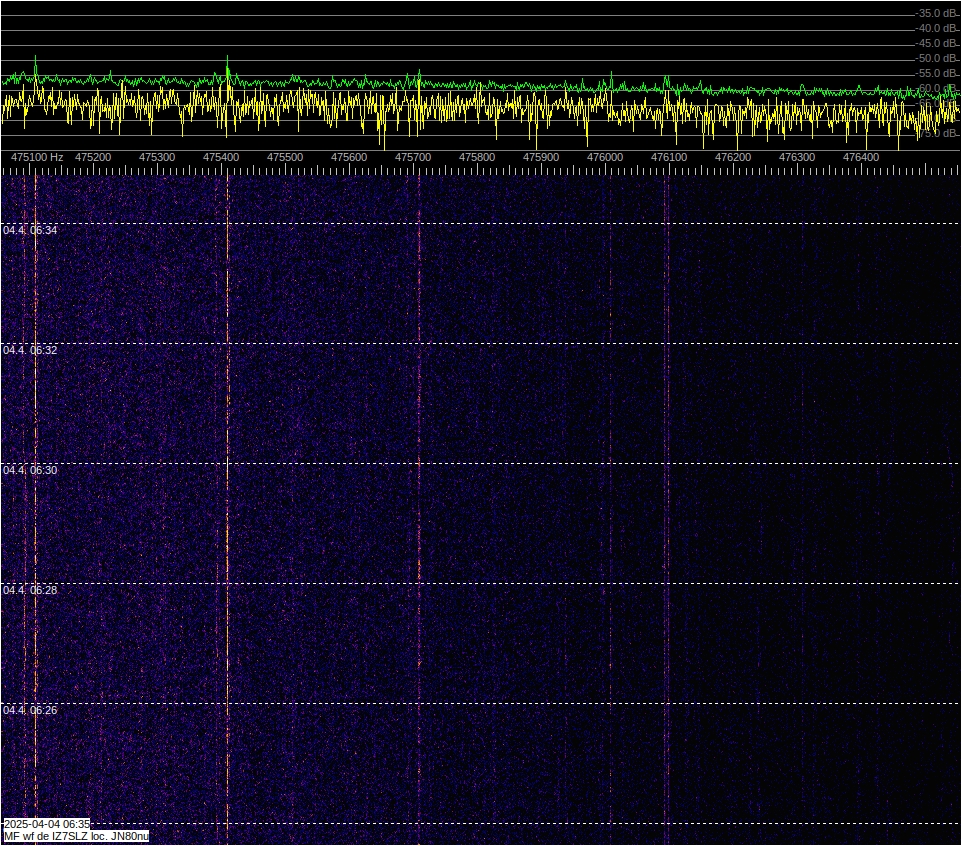Click the 2025-04-04 06:35 timestamp
The height and width of the screenshot is (846, 962).
tap(47, 824)
